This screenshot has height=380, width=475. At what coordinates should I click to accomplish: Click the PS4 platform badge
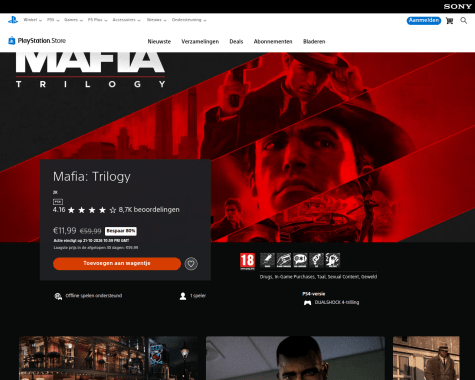coord(58,202)
